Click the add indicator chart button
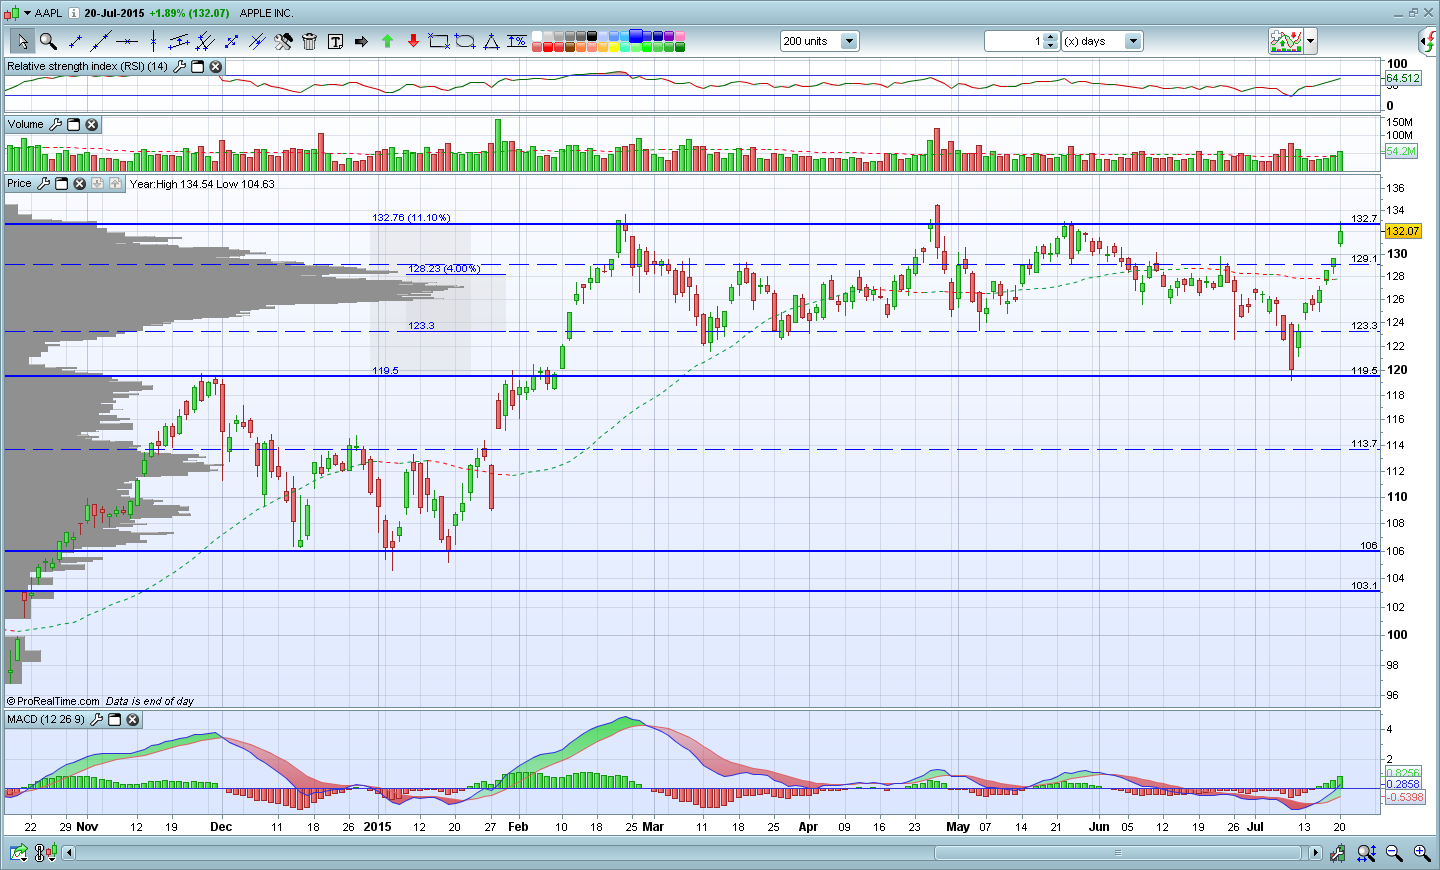 click(1286, 41)
